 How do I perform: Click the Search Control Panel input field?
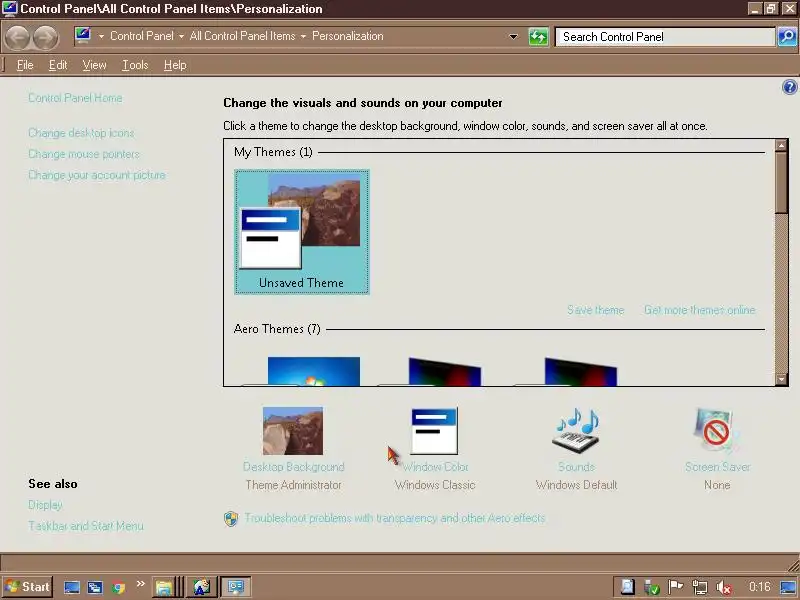tap(665, 37)
